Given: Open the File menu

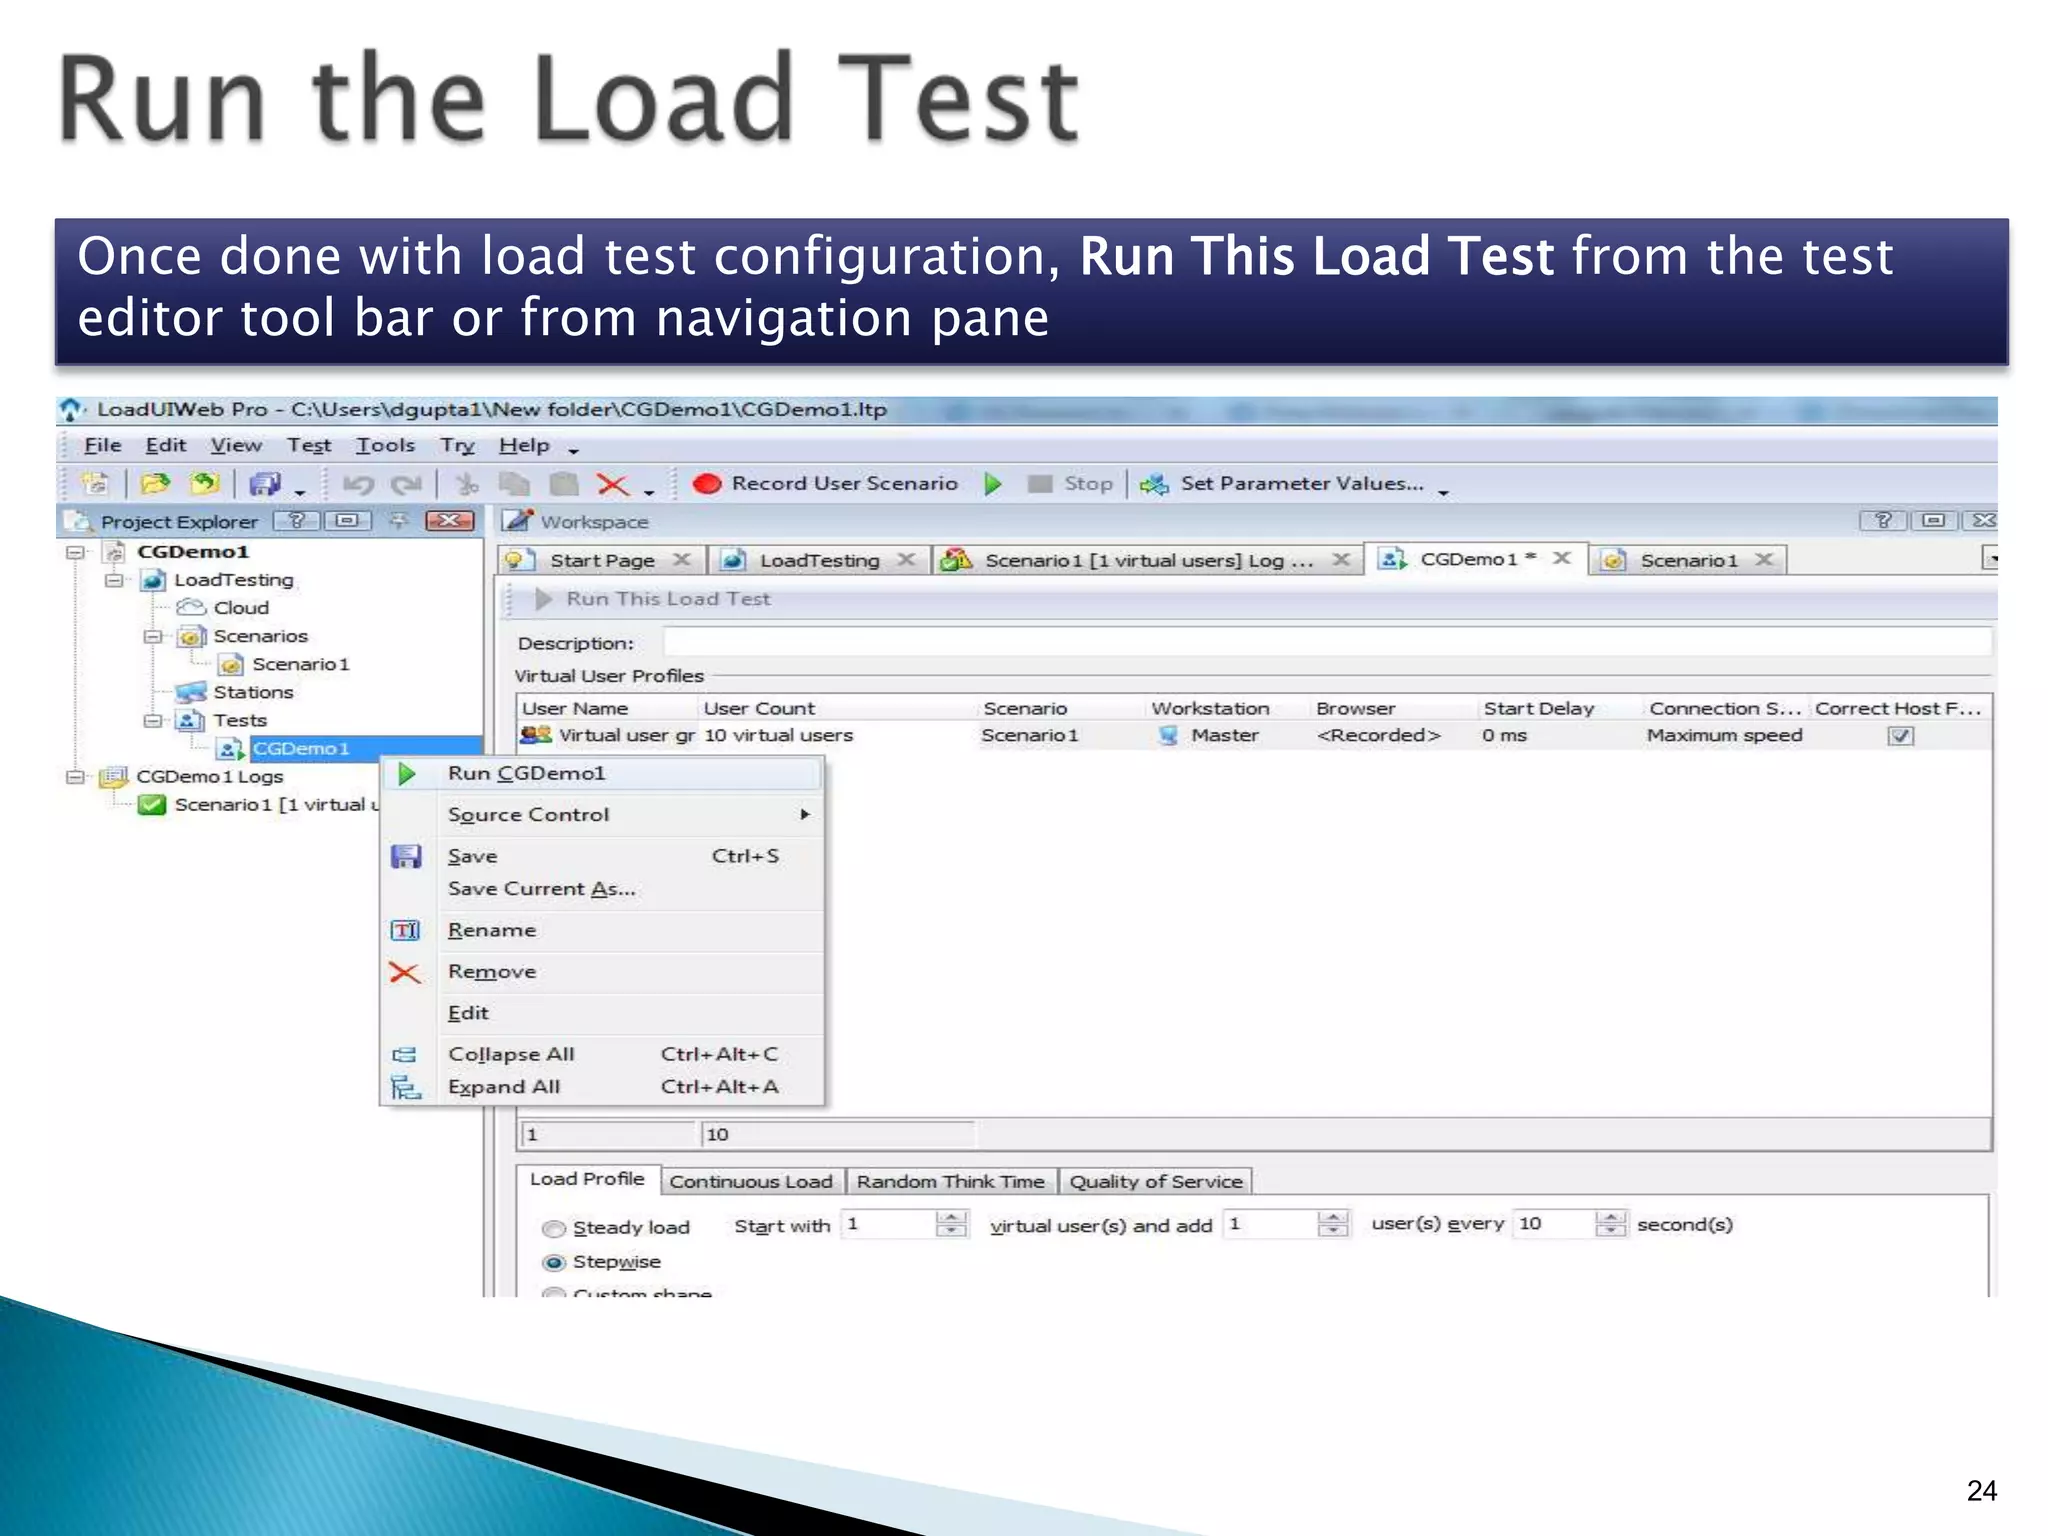Looking at the screenshot, I should (103, 446).
